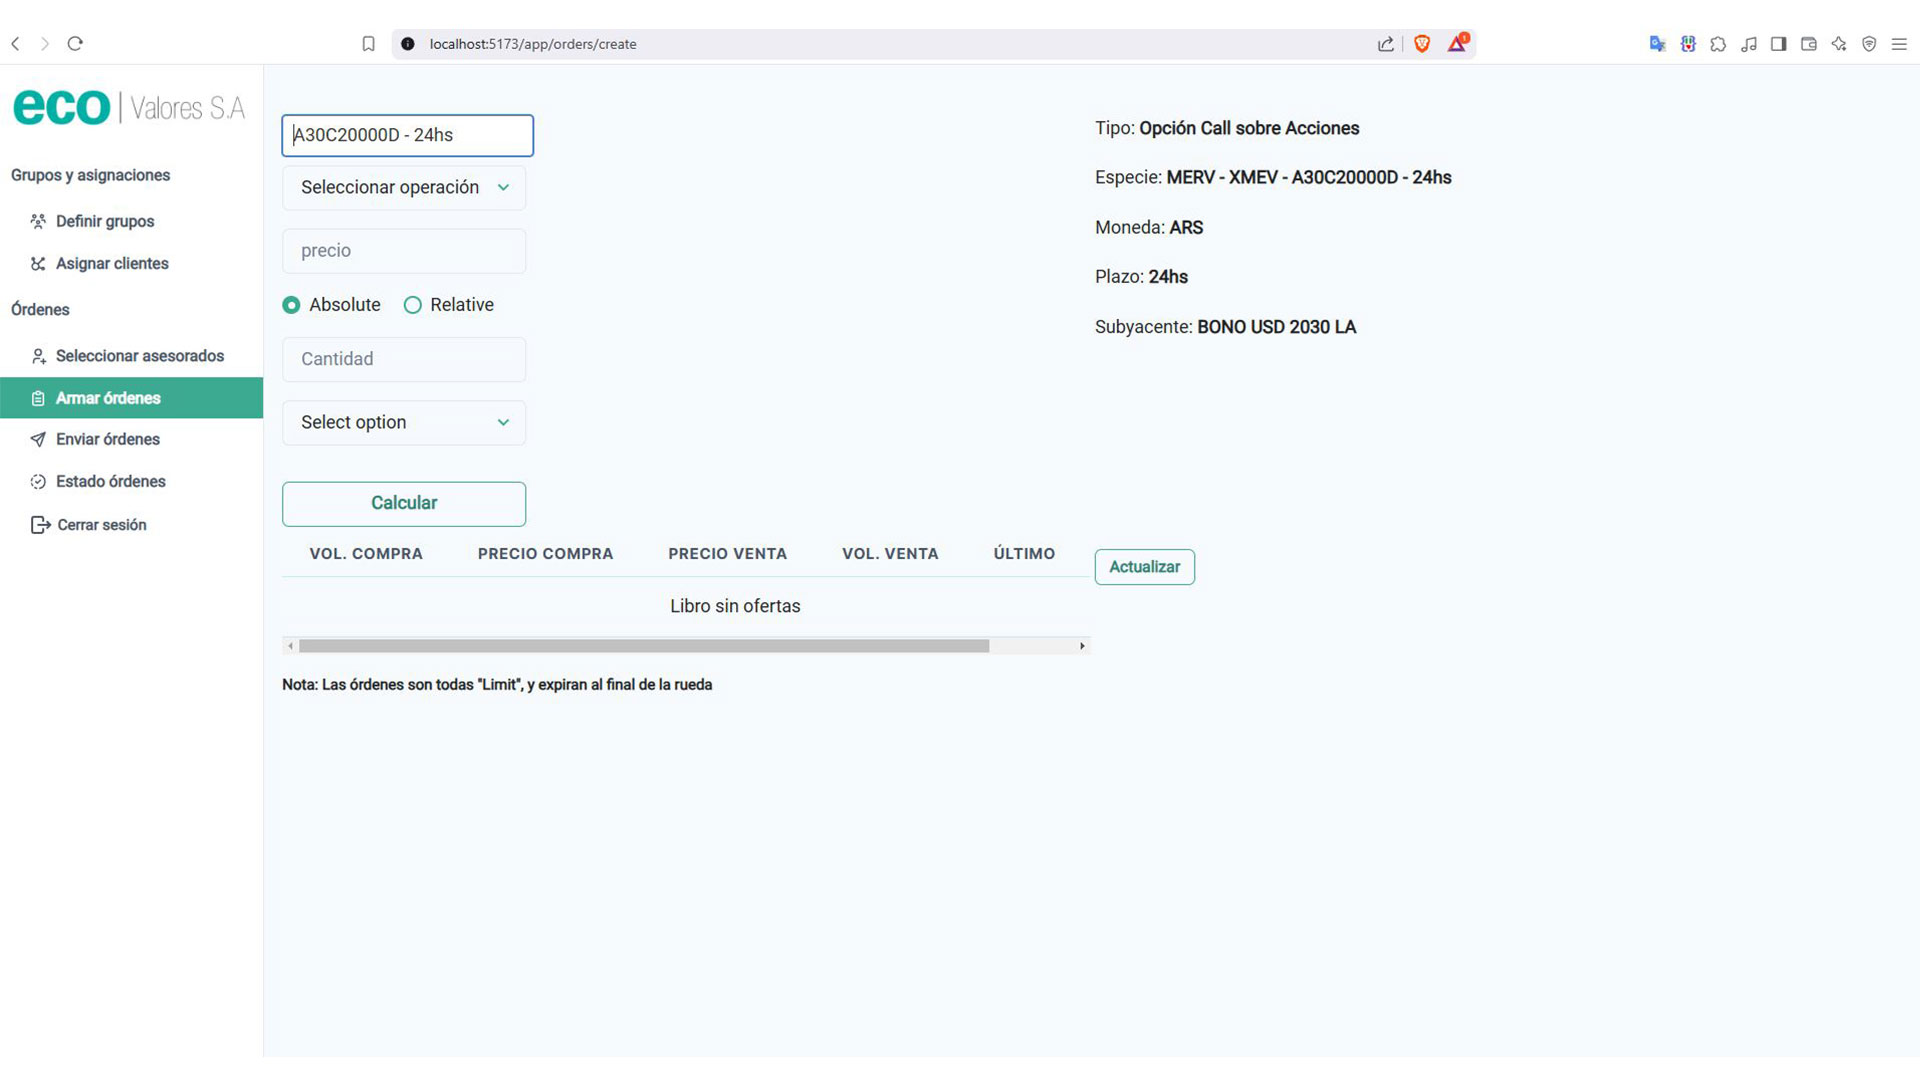This screenshot has height=1080, width=1920.
Task: Click the order book horizontal scrollbar
Action: (644, 646)
